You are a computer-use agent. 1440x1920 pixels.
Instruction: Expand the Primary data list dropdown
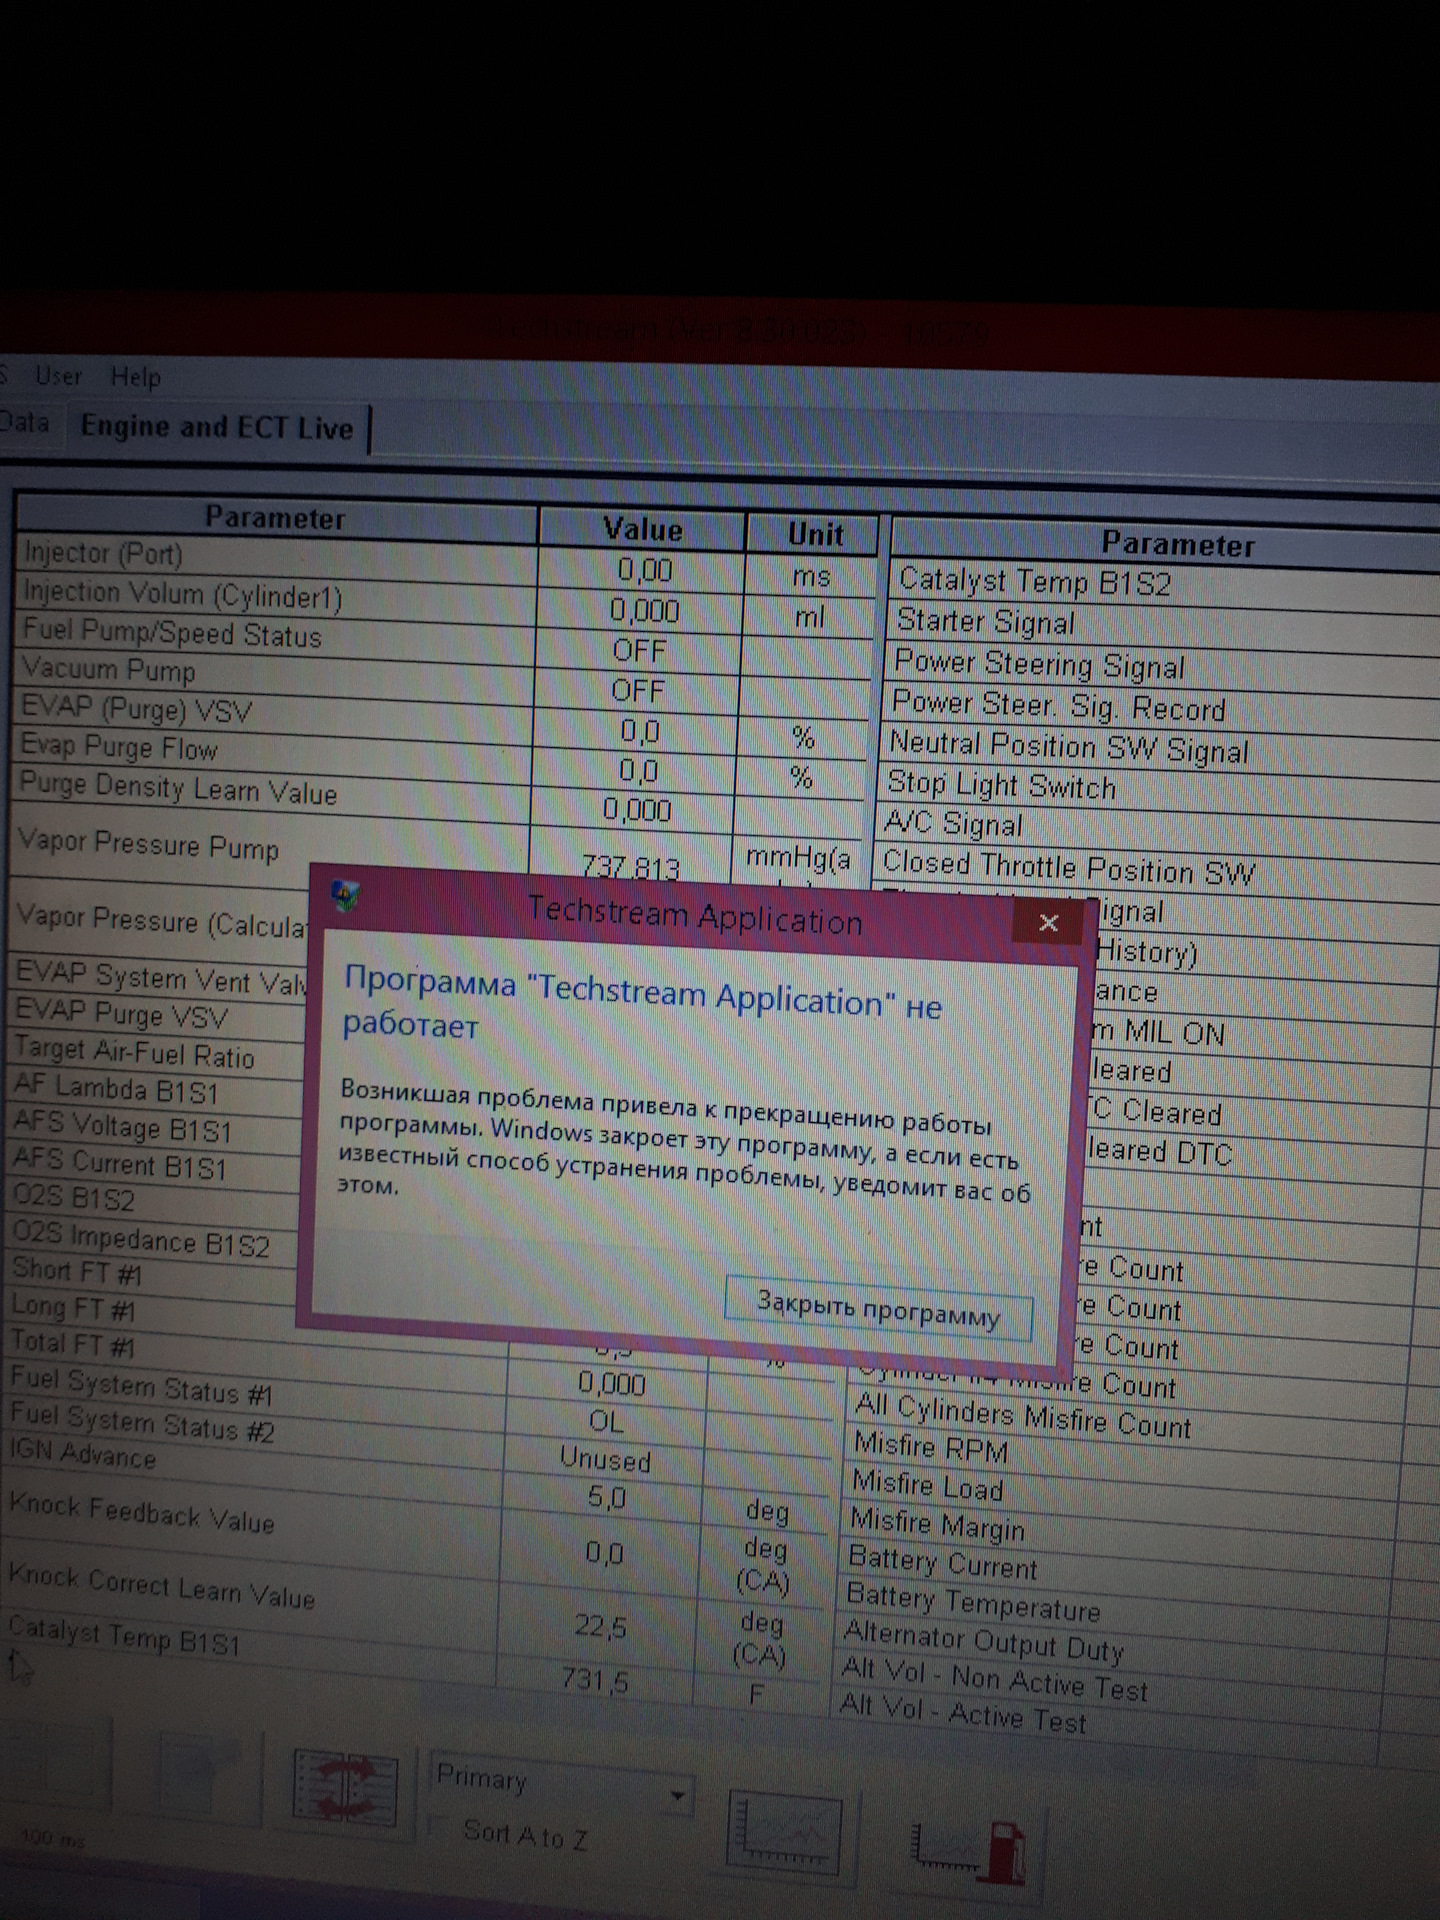[677, 1797]
